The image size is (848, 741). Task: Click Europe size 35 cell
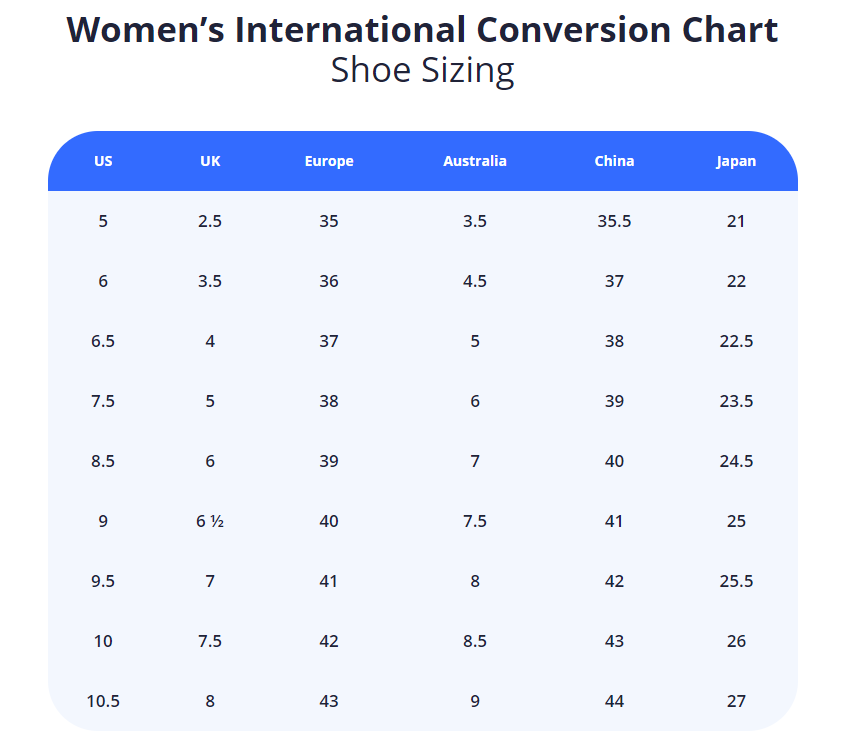[x=329, y=221]
